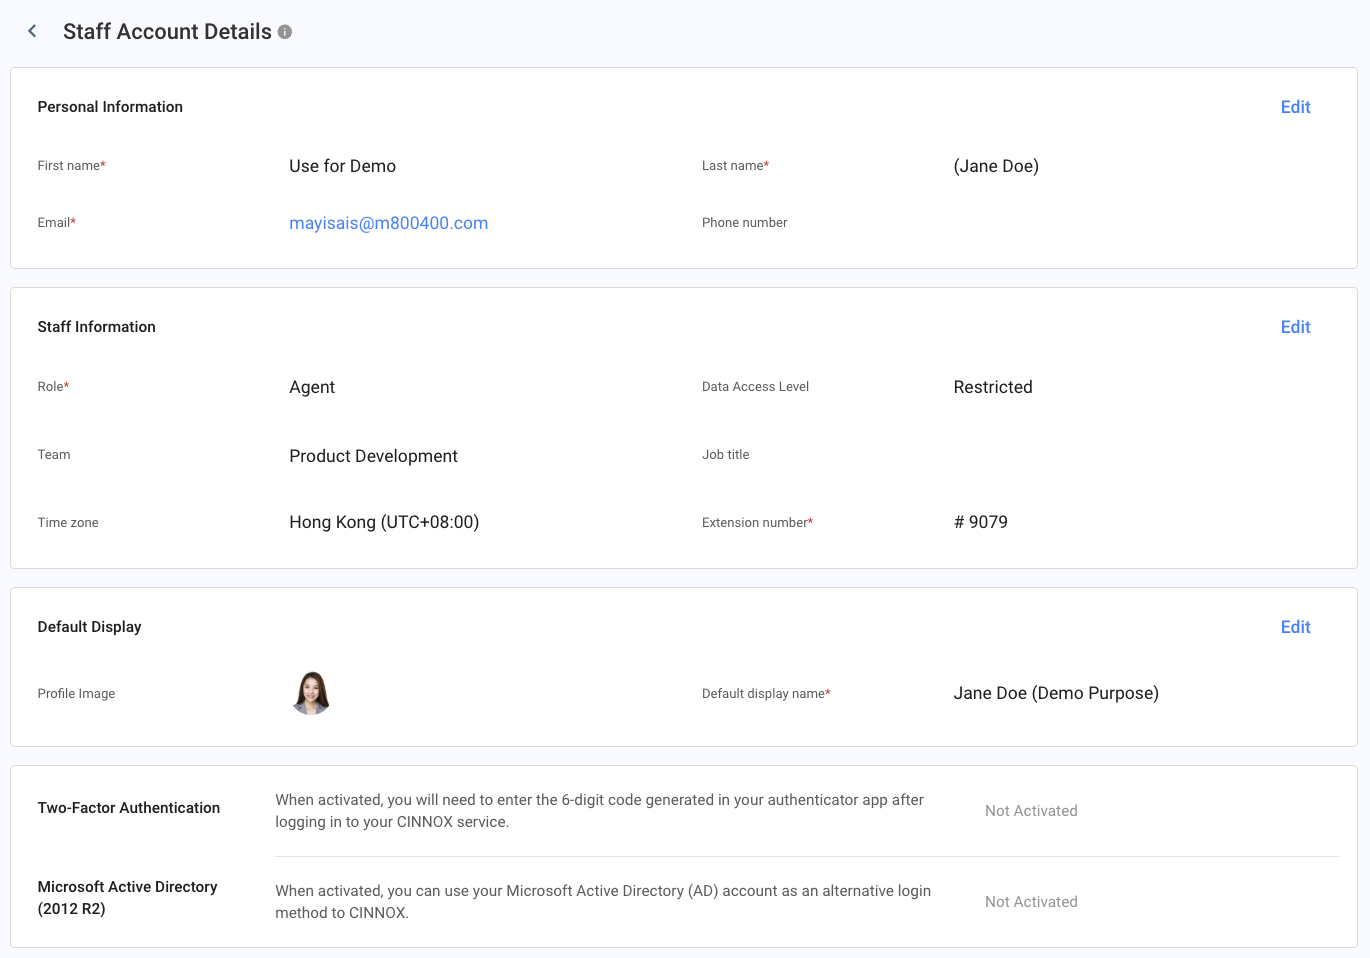Click the extension number # 9079
Viewport: 1370px width, 958px height.
point(980,522)
